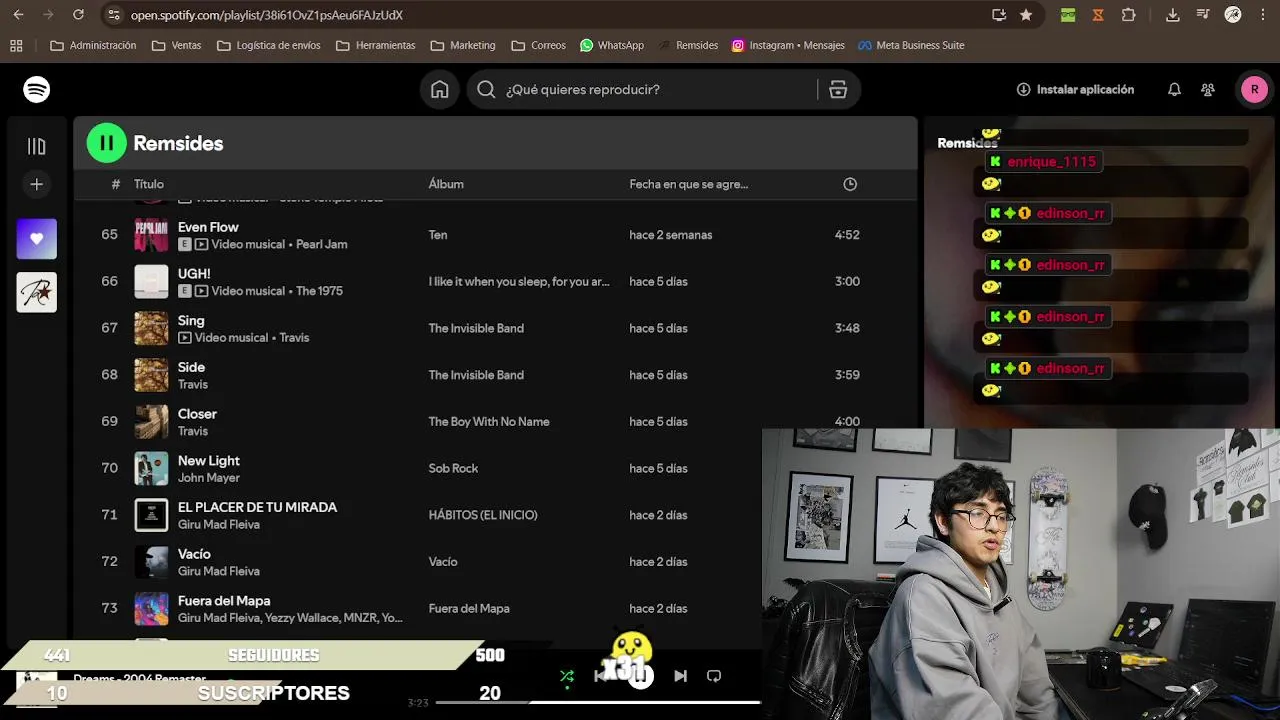This screenshot has height=720, width=1280.
Task: Open the Remsides playlist tile in sidebar
Action: click(x=37, y=292)
